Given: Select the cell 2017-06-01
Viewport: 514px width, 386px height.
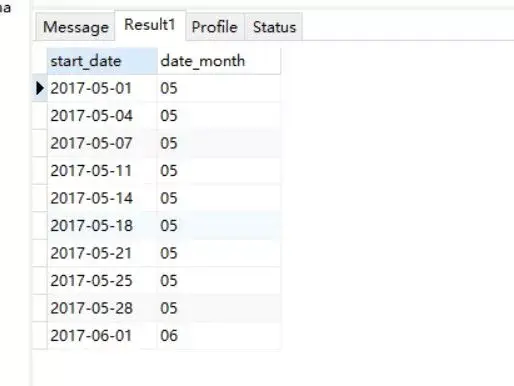Looking at the screenshot, I should 102,335.
